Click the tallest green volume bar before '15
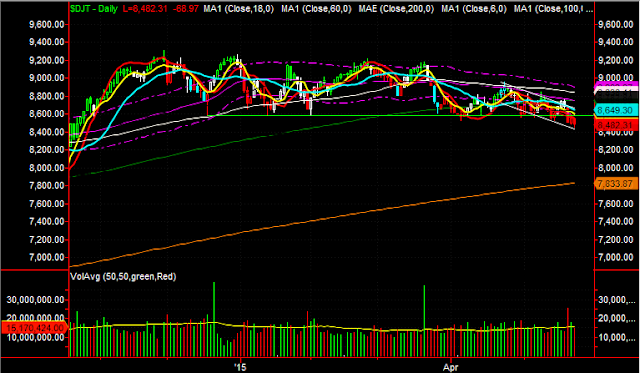The width and height of the screenshot is (640, 373). 214,319
